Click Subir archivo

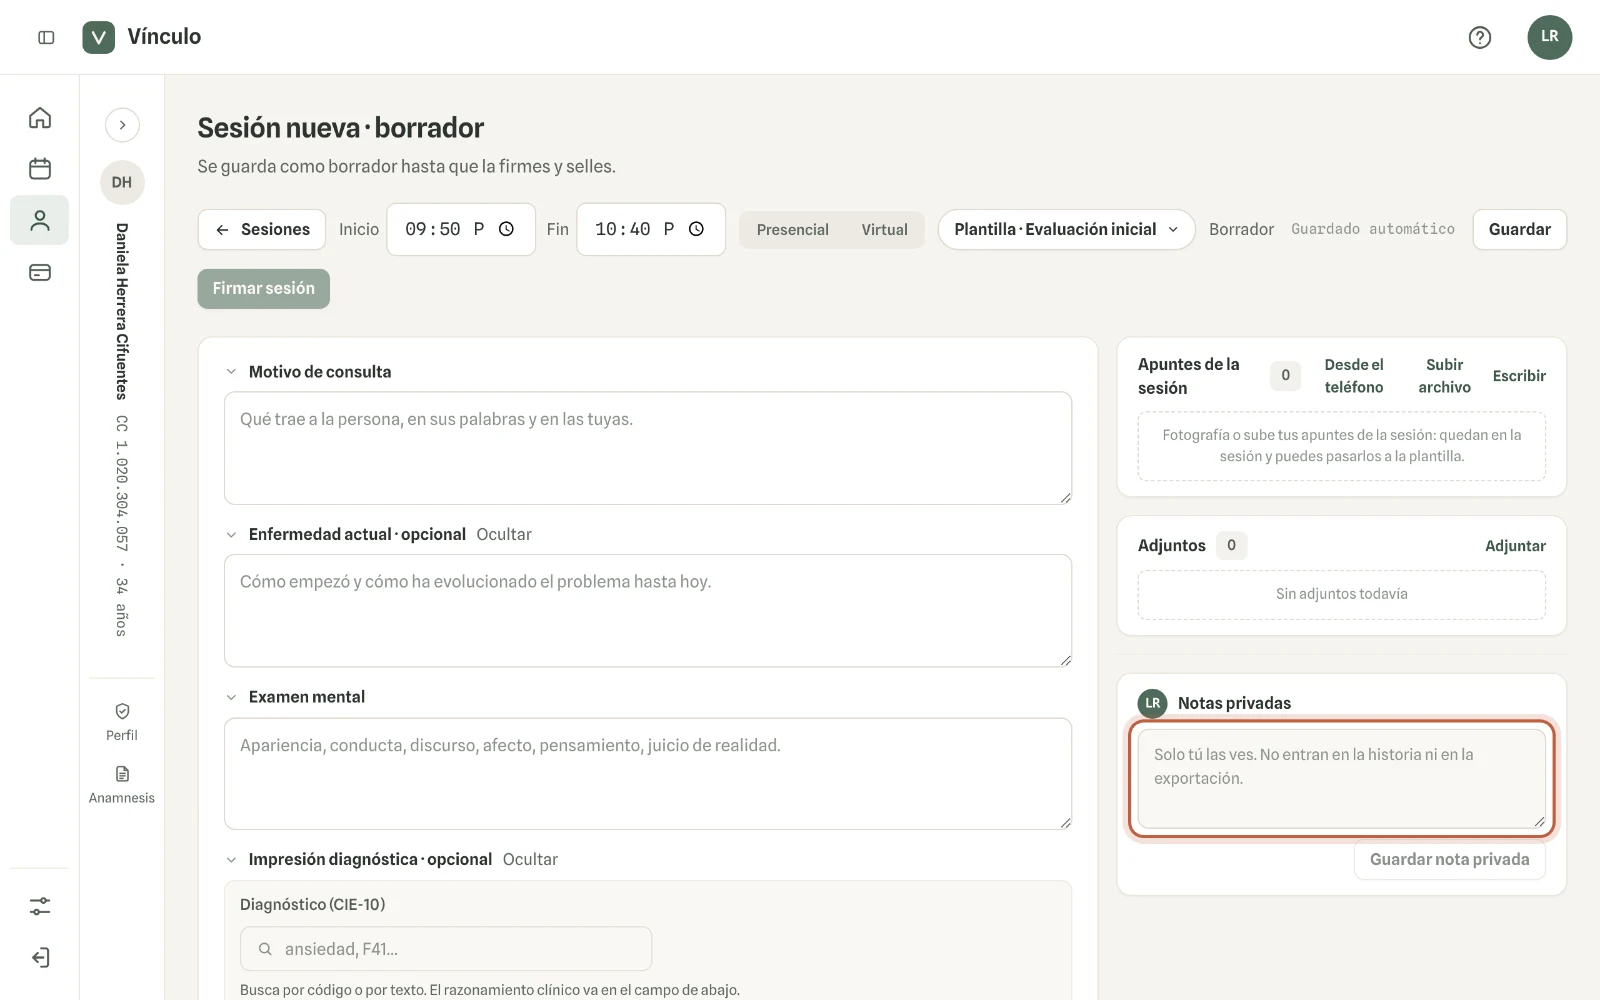(1444, 376)
